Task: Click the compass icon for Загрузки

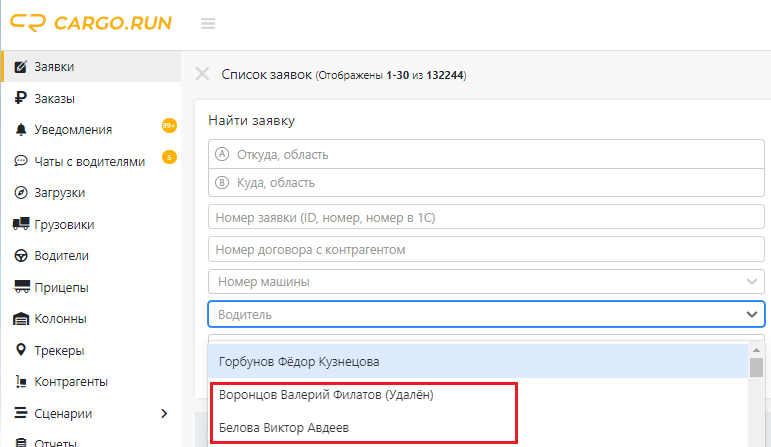Action: pos(20,193)
